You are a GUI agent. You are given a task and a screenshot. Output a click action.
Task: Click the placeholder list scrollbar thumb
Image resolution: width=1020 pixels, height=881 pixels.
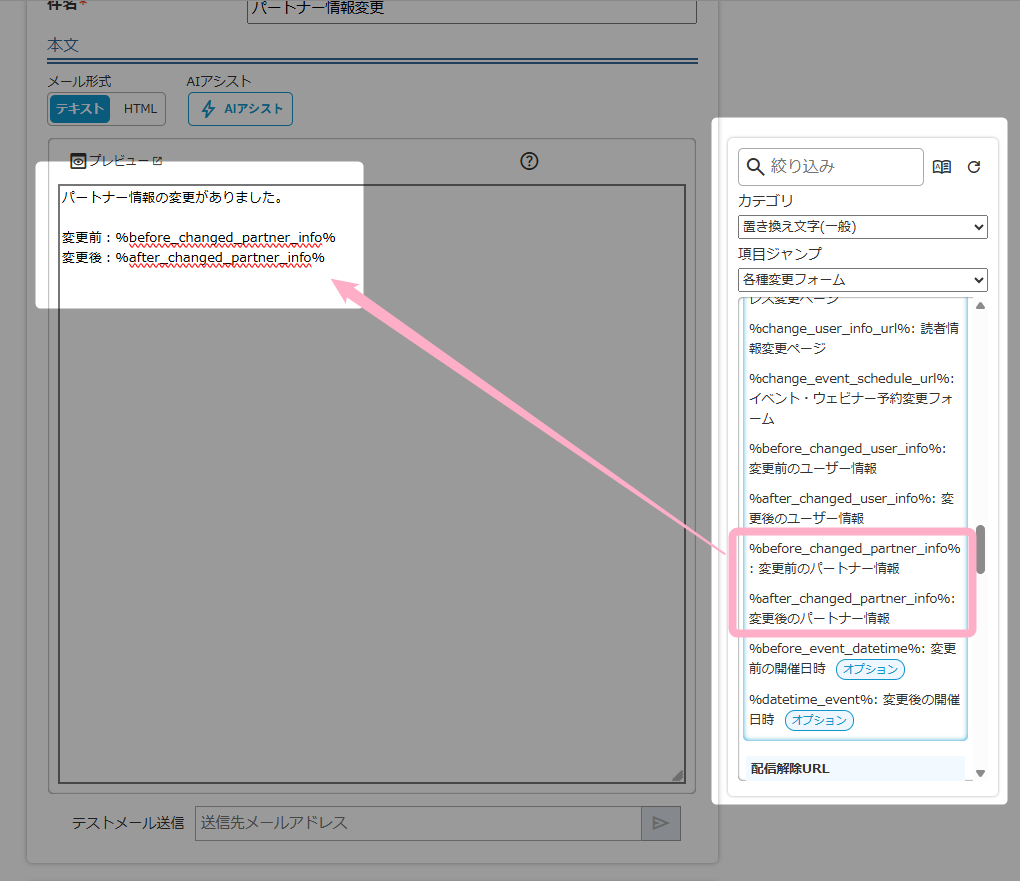pyautogui.click(x=981, y=549)
